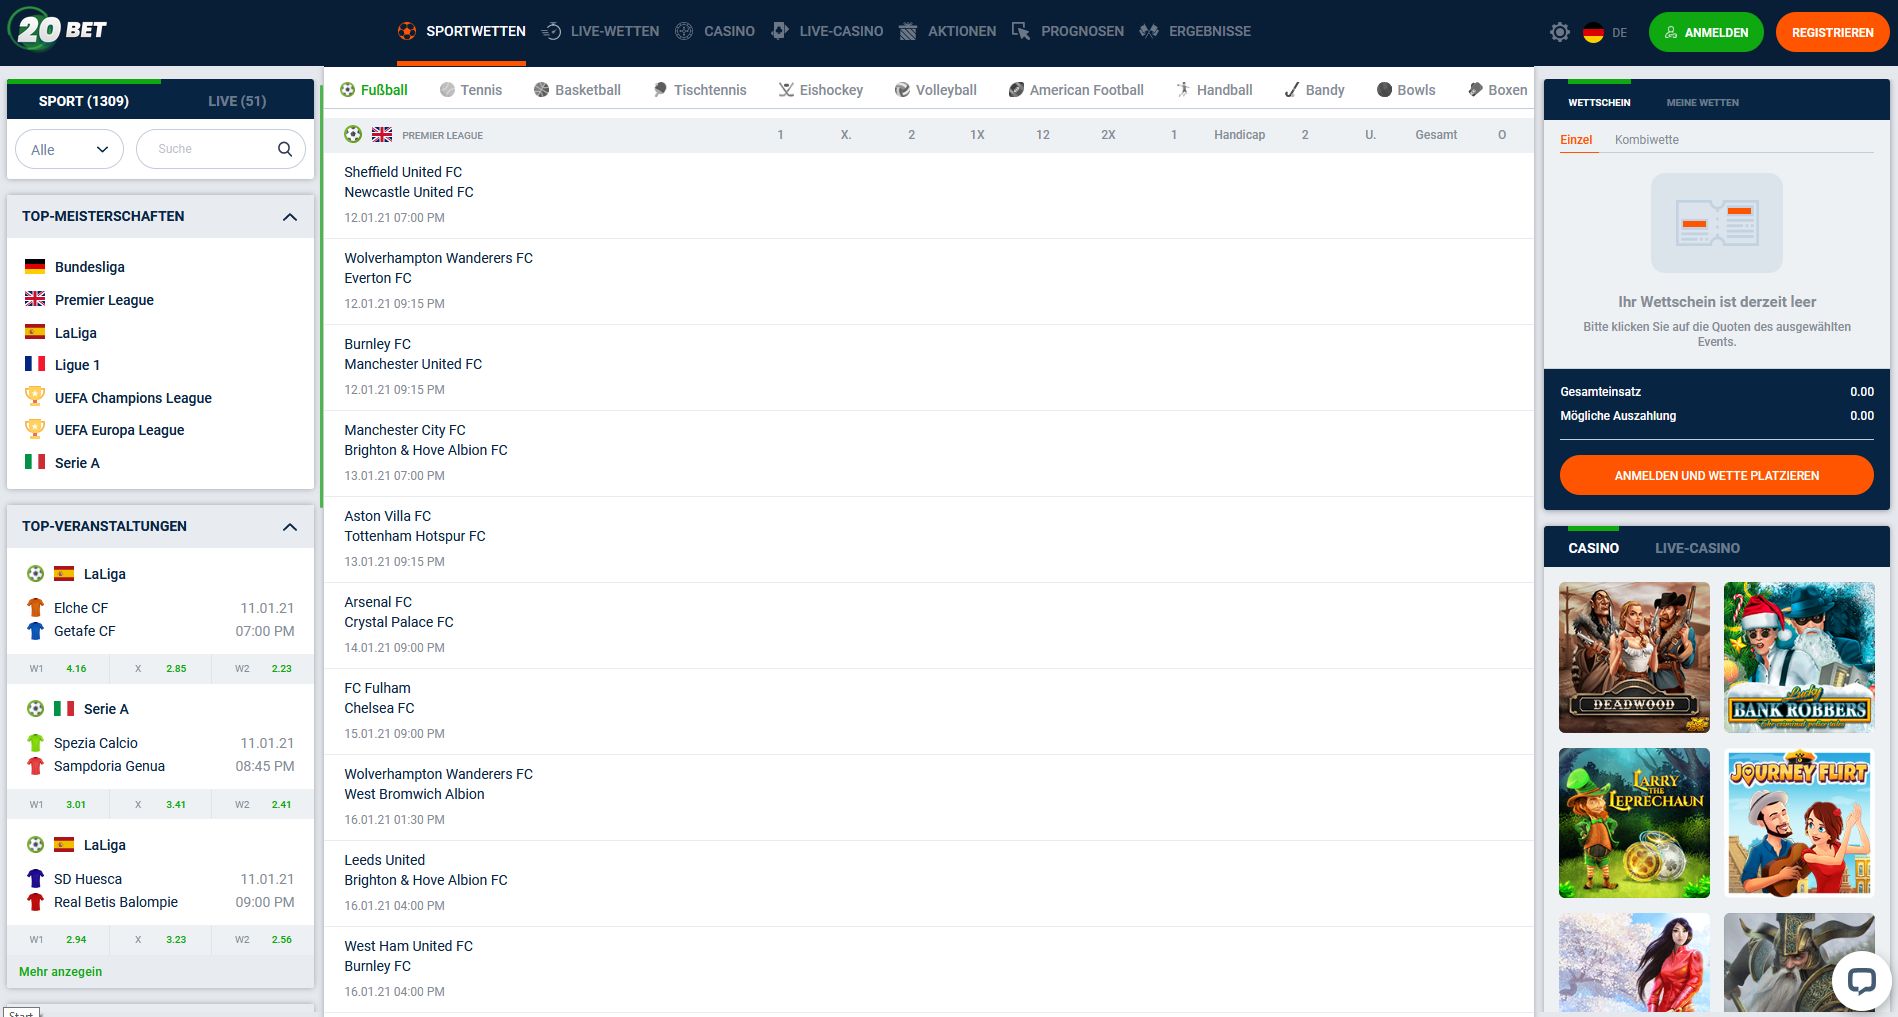Click the Bowls ball icon

(1384, 90)
